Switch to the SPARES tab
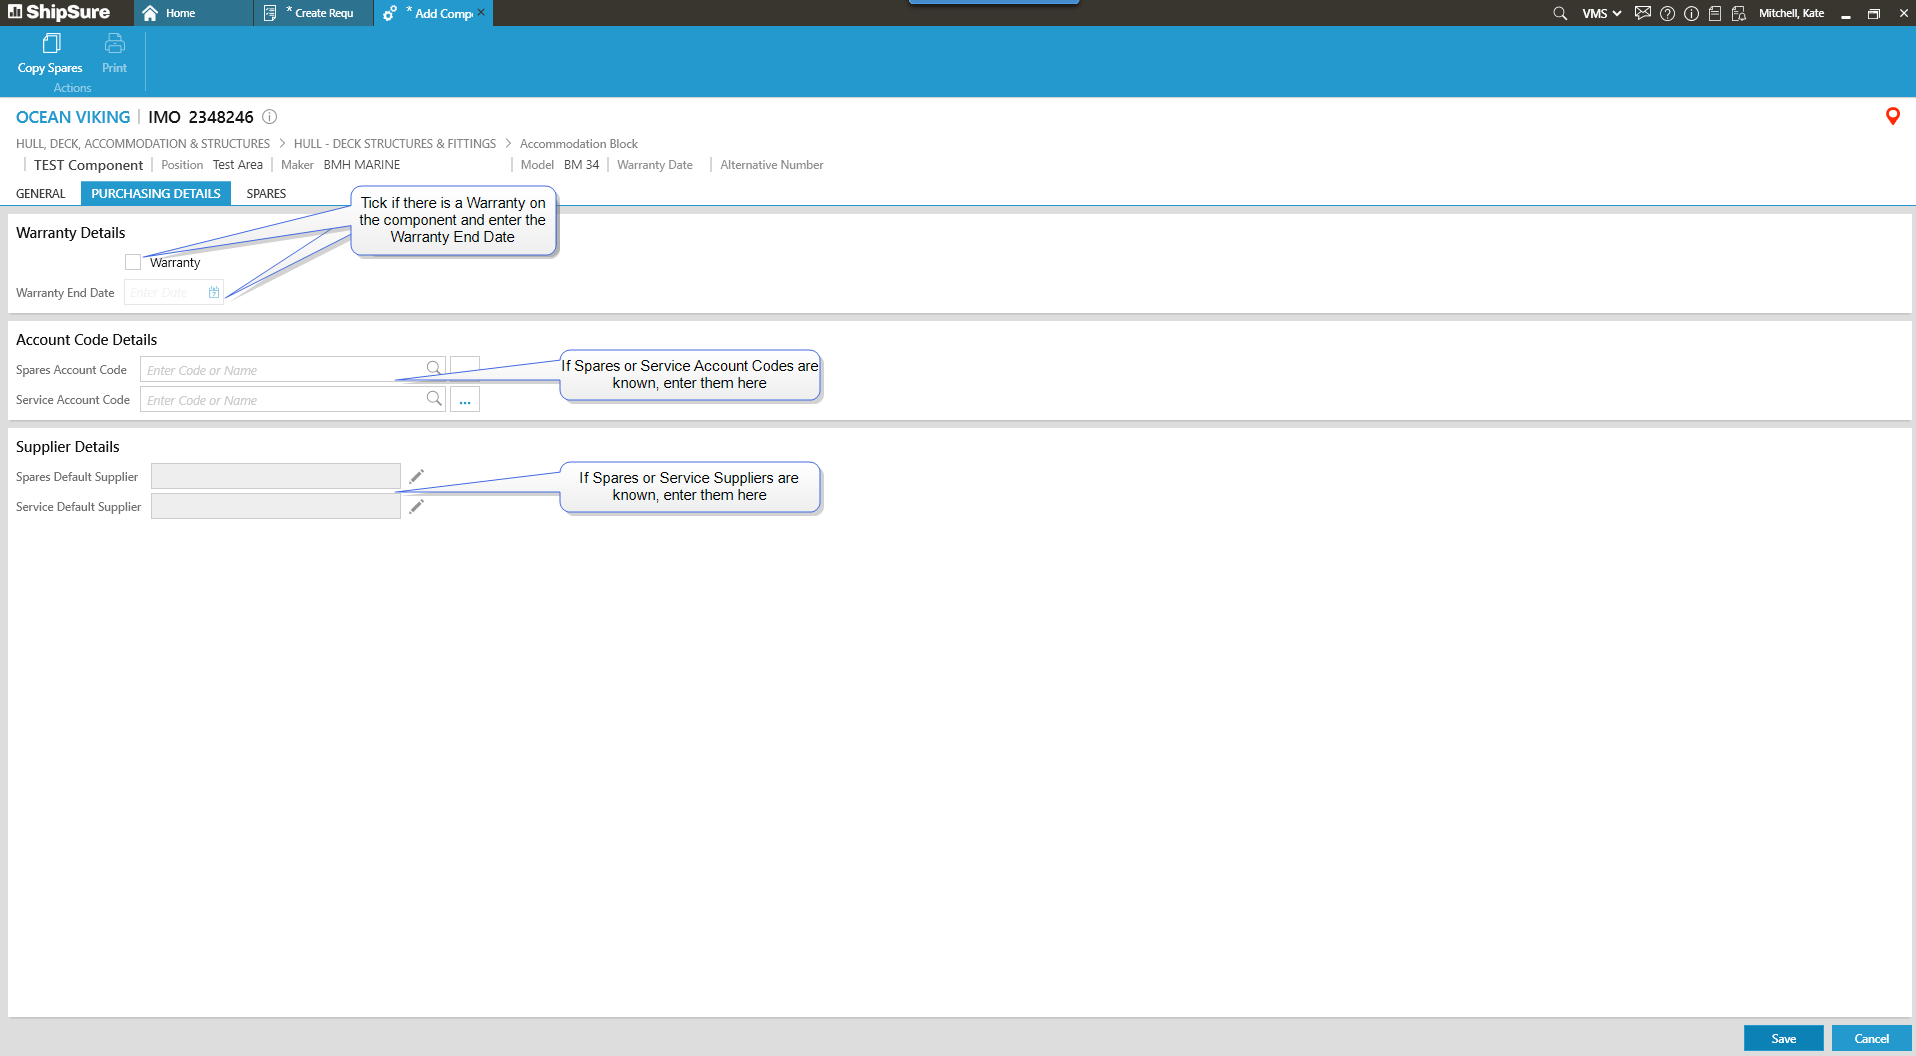Screen dimensions: 1916x1056 click(x=266, y=193)
